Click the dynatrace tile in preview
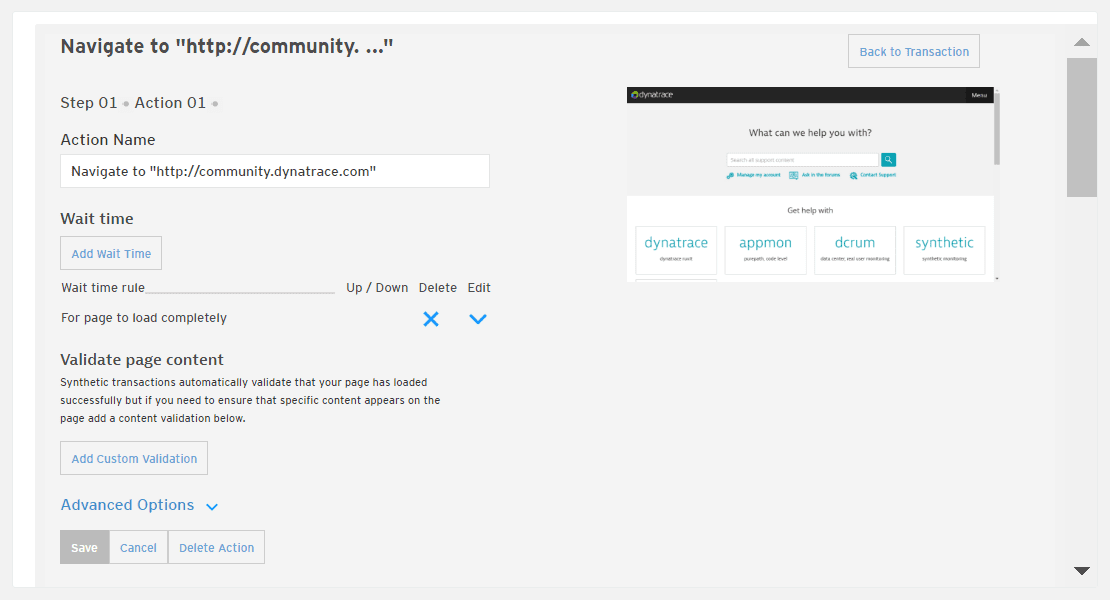 (x=676, y=250)
